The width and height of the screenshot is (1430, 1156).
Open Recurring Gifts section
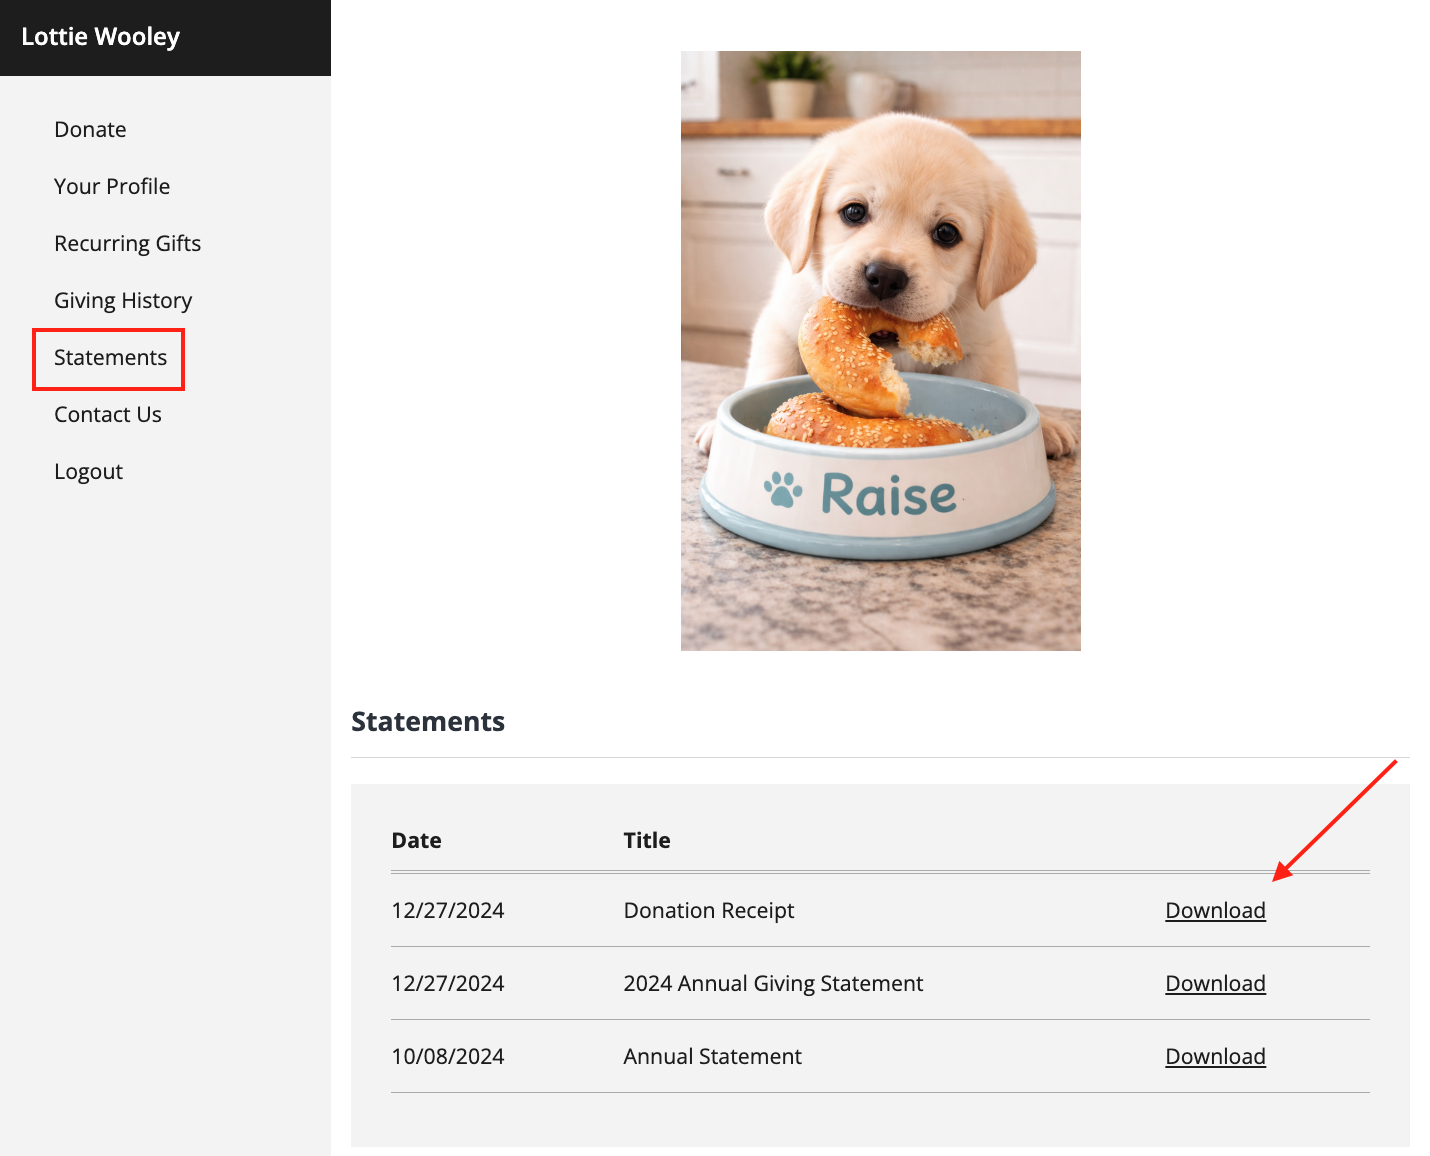128,244
